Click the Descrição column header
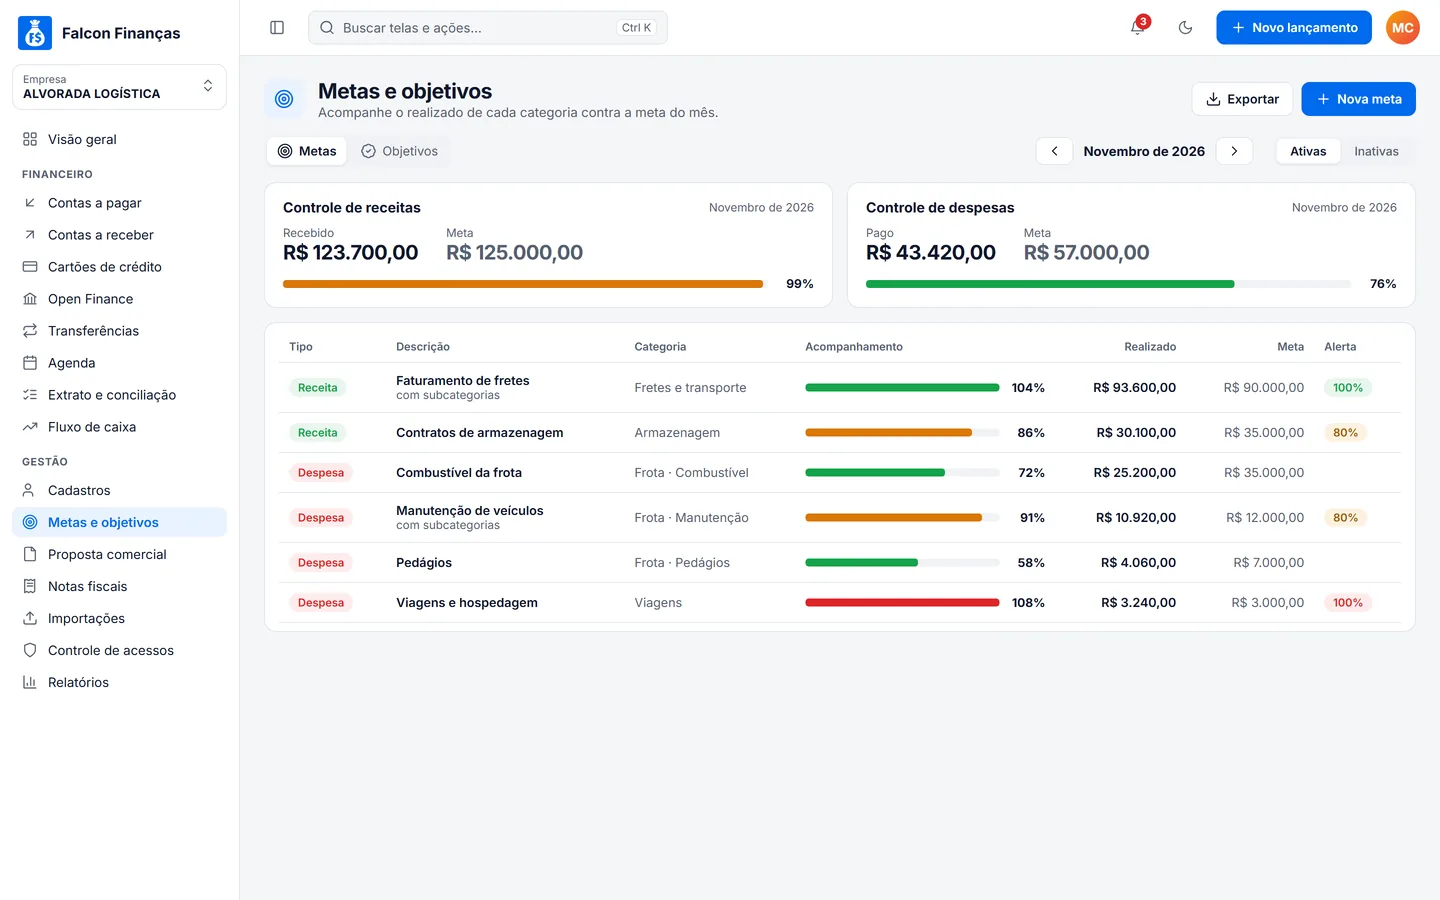 point(423,347)
